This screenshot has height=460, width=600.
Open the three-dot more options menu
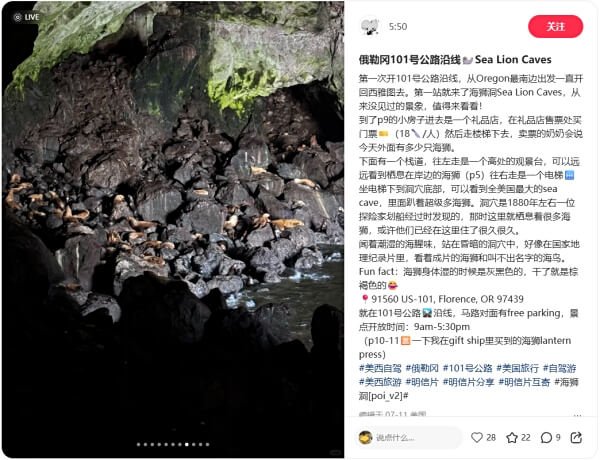(577, 415)
